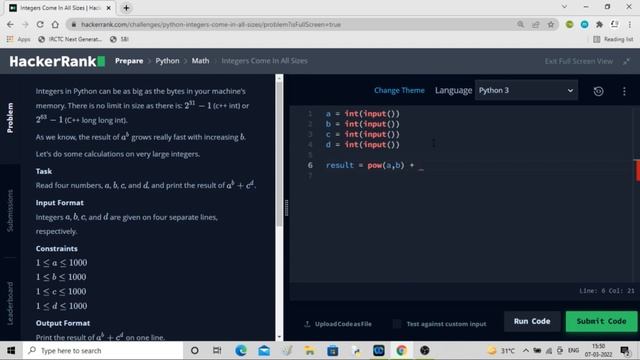This screenshot has height=360, width=640.
Task: Click the problem panel vertical scrollbar
Action: coord(279,153)
